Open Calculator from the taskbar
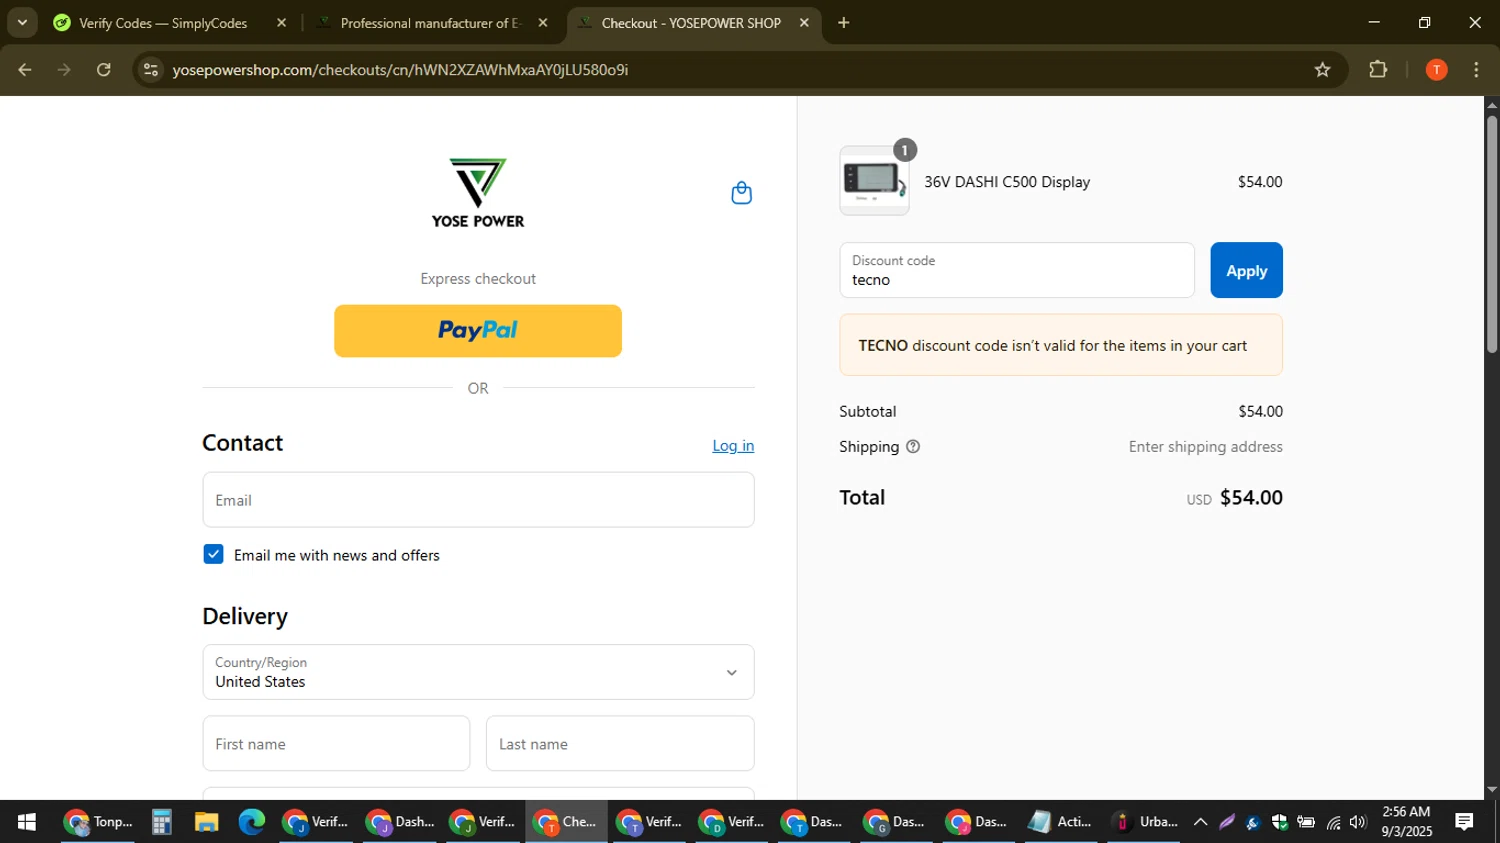Screen dimensions: 1500x843 162,822
